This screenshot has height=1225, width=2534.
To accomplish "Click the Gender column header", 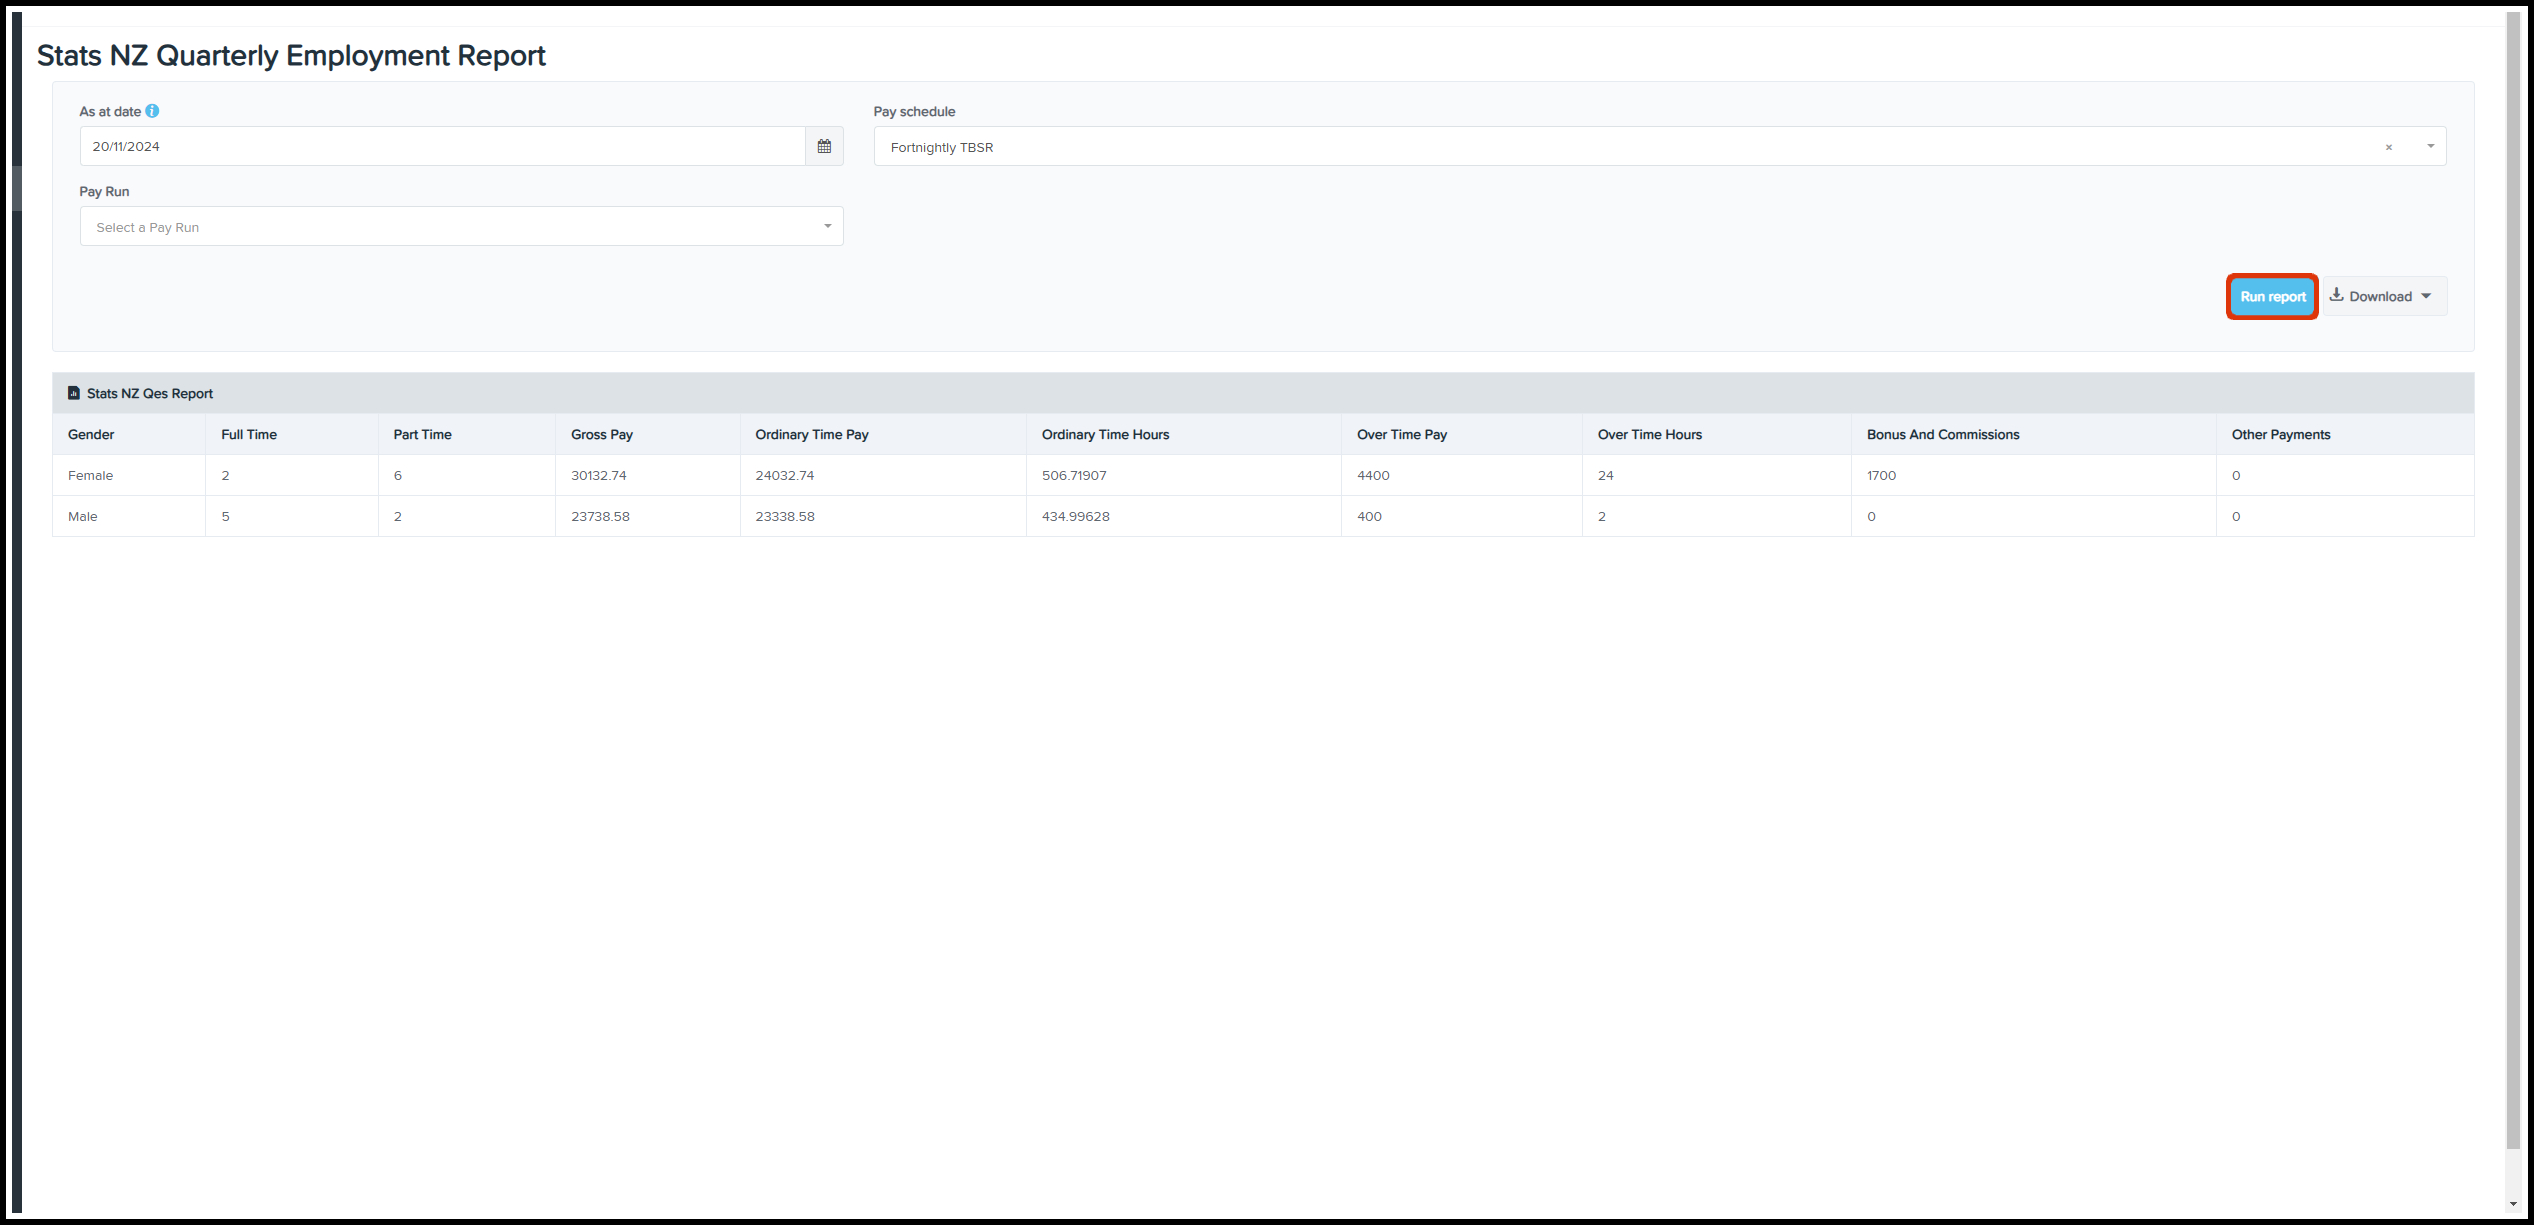I will pyautogui.click(x=91, y=434).
